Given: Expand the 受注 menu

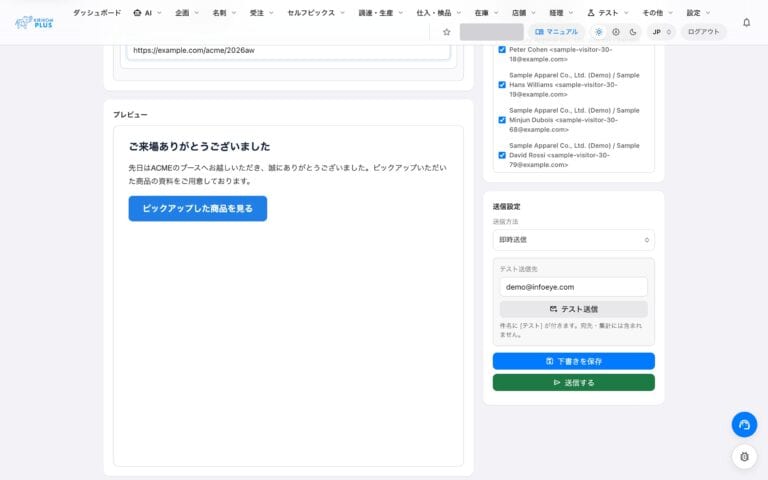Looking at the screenshot, I should coord(262,13).
